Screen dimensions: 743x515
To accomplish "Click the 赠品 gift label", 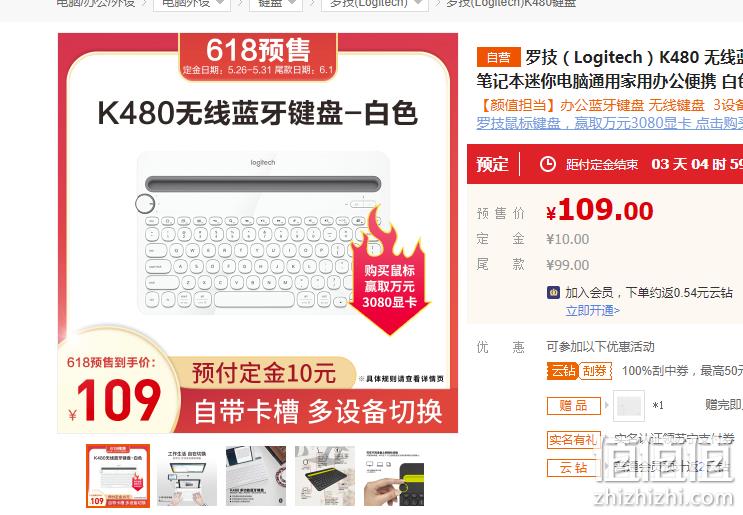I will click(x=573, y=406).
